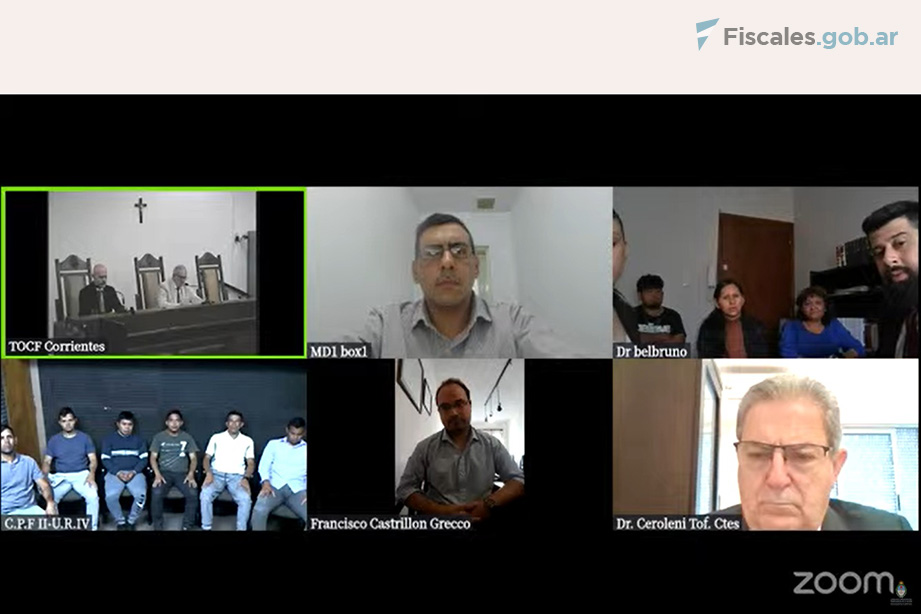Image resolution: width=921 pixels, height=614 pixels.
Task: Open the Fiscales.gob.ar site name link
Action: click(x=810, y=37)
